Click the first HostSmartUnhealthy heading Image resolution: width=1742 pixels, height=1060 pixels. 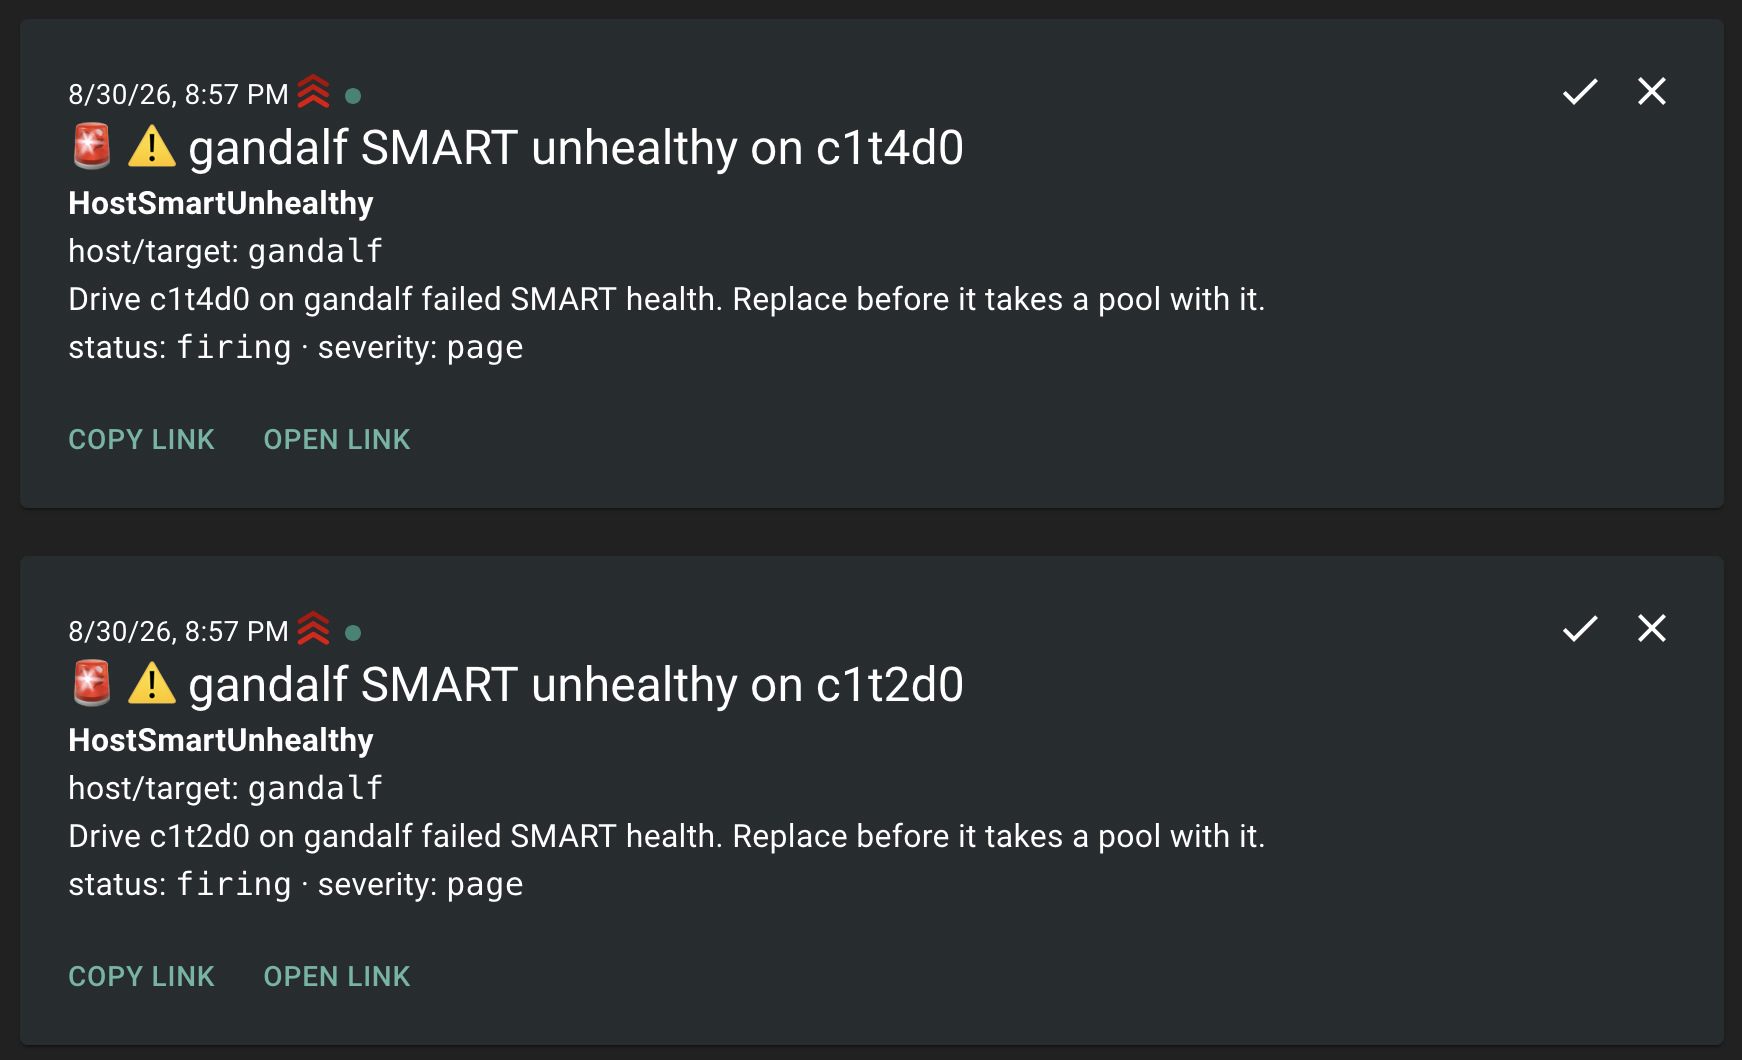[221, 203]
